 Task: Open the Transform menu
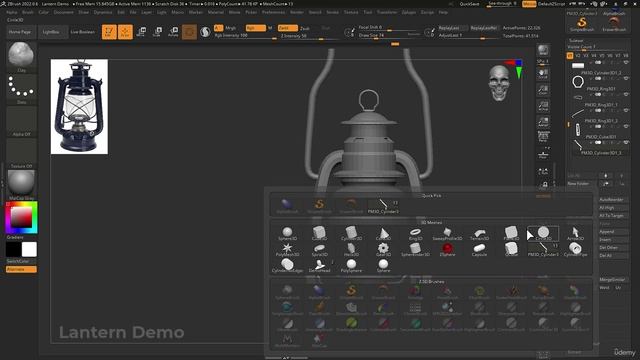(387, 12)
